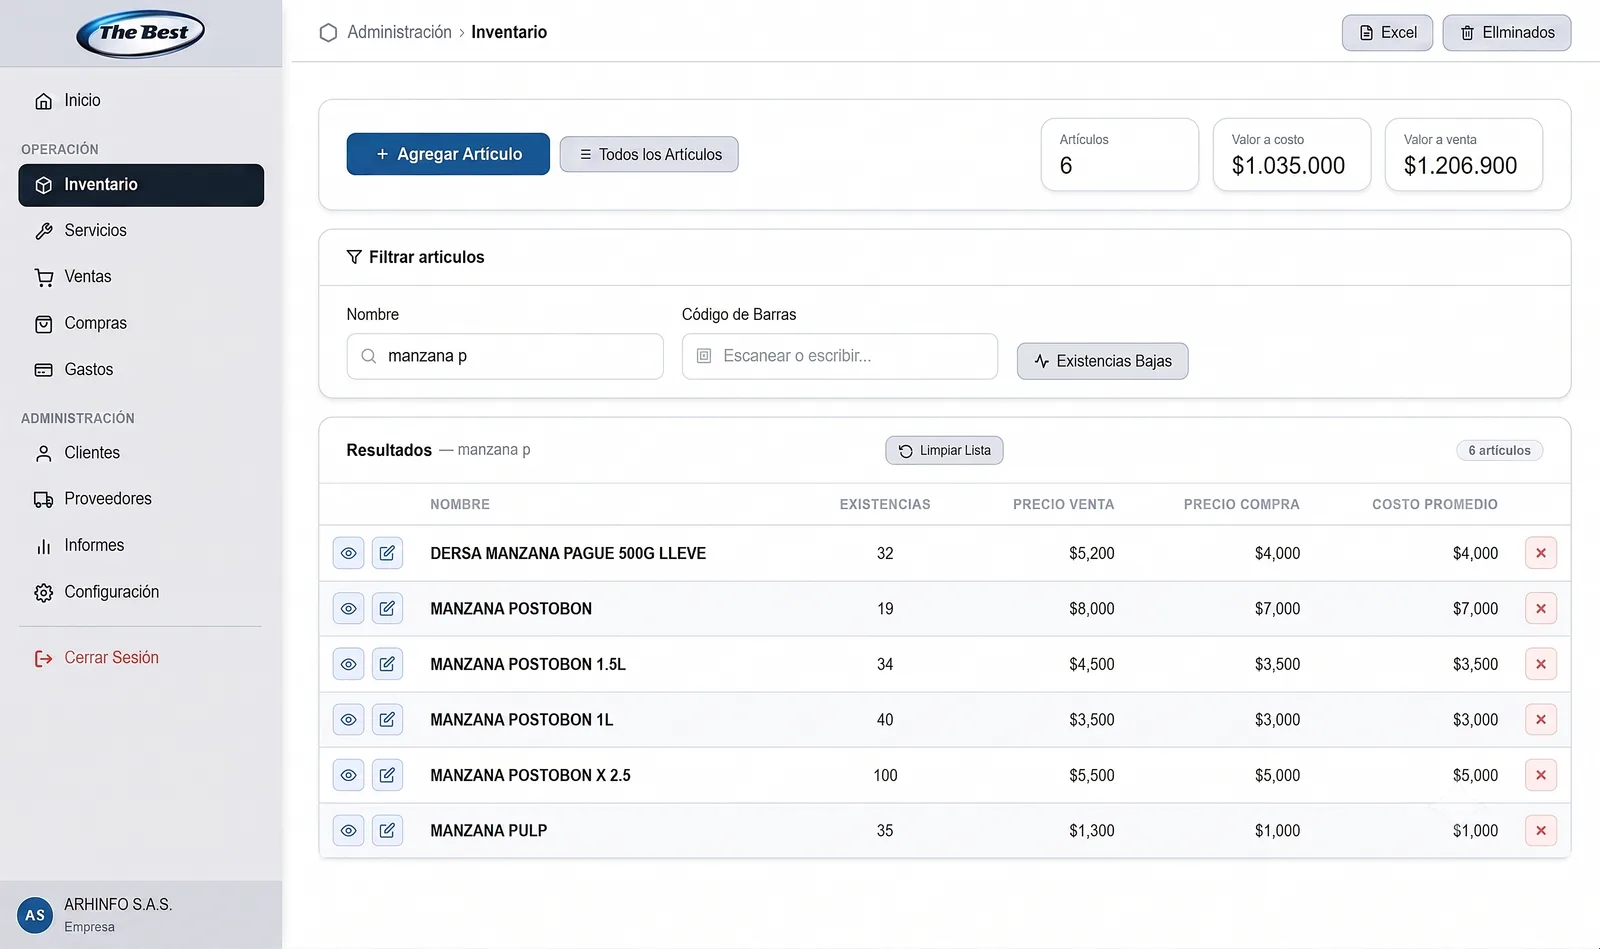
Task: Click the 6 articulos badge
Action: [x=1499, y=450]
